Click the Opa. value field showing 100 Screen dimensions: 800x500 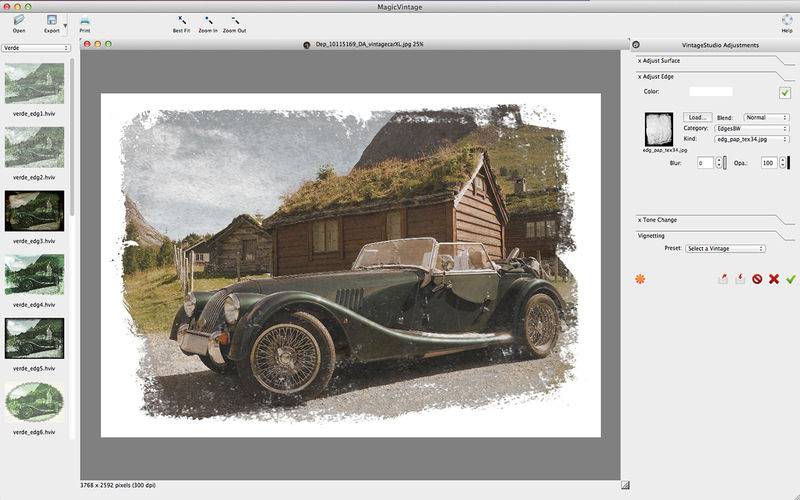tap(768, 163)
